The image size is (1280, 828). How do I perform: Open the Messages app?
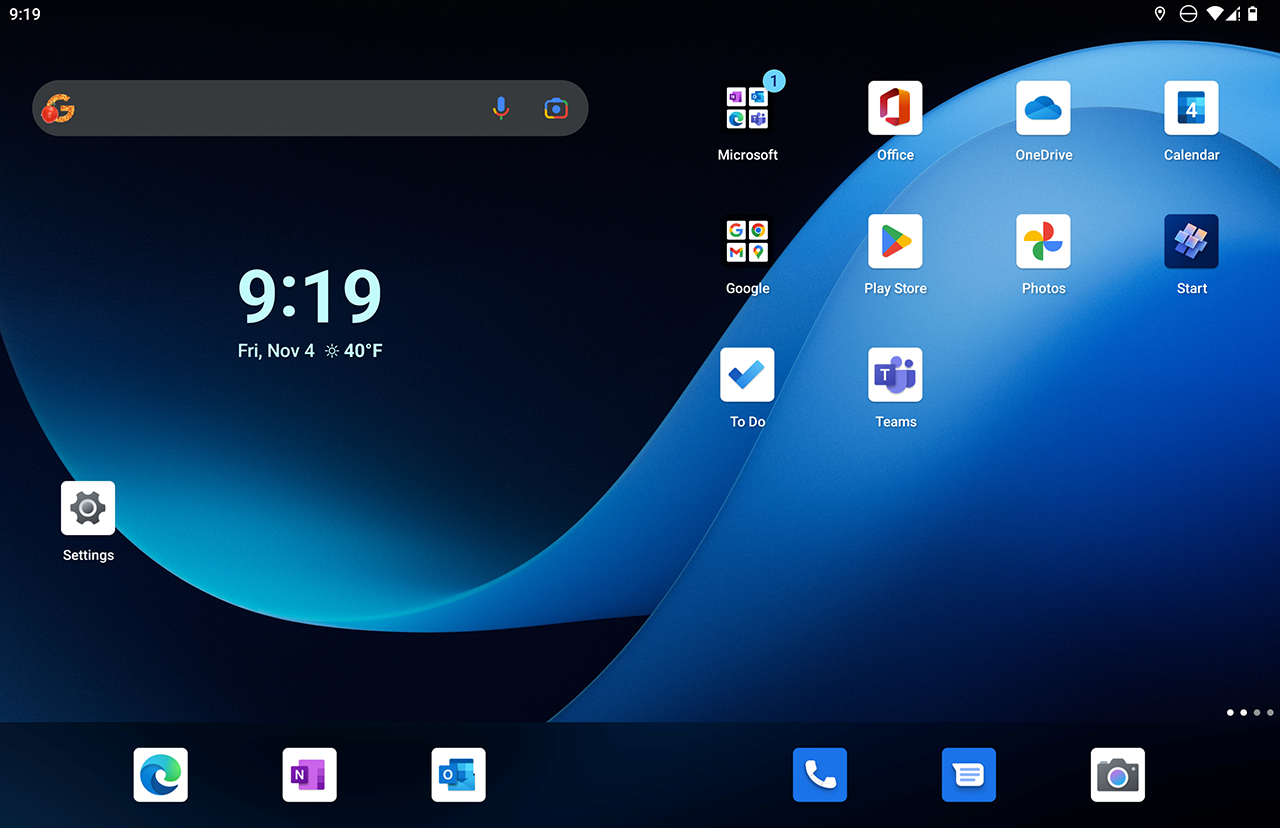point(969,775)
